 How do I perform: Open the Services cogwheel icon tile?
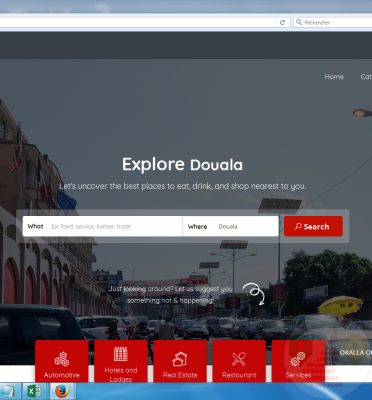[298, 359]
